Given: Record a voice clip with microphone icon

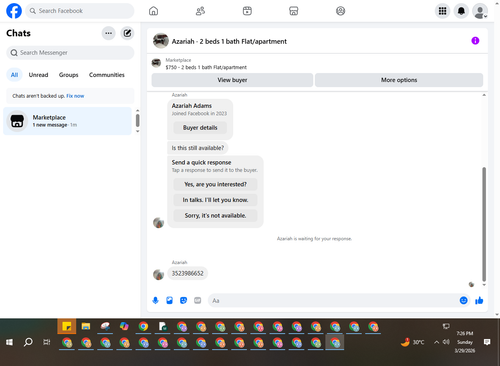Looking at the screenshot, I should point(155,300).
